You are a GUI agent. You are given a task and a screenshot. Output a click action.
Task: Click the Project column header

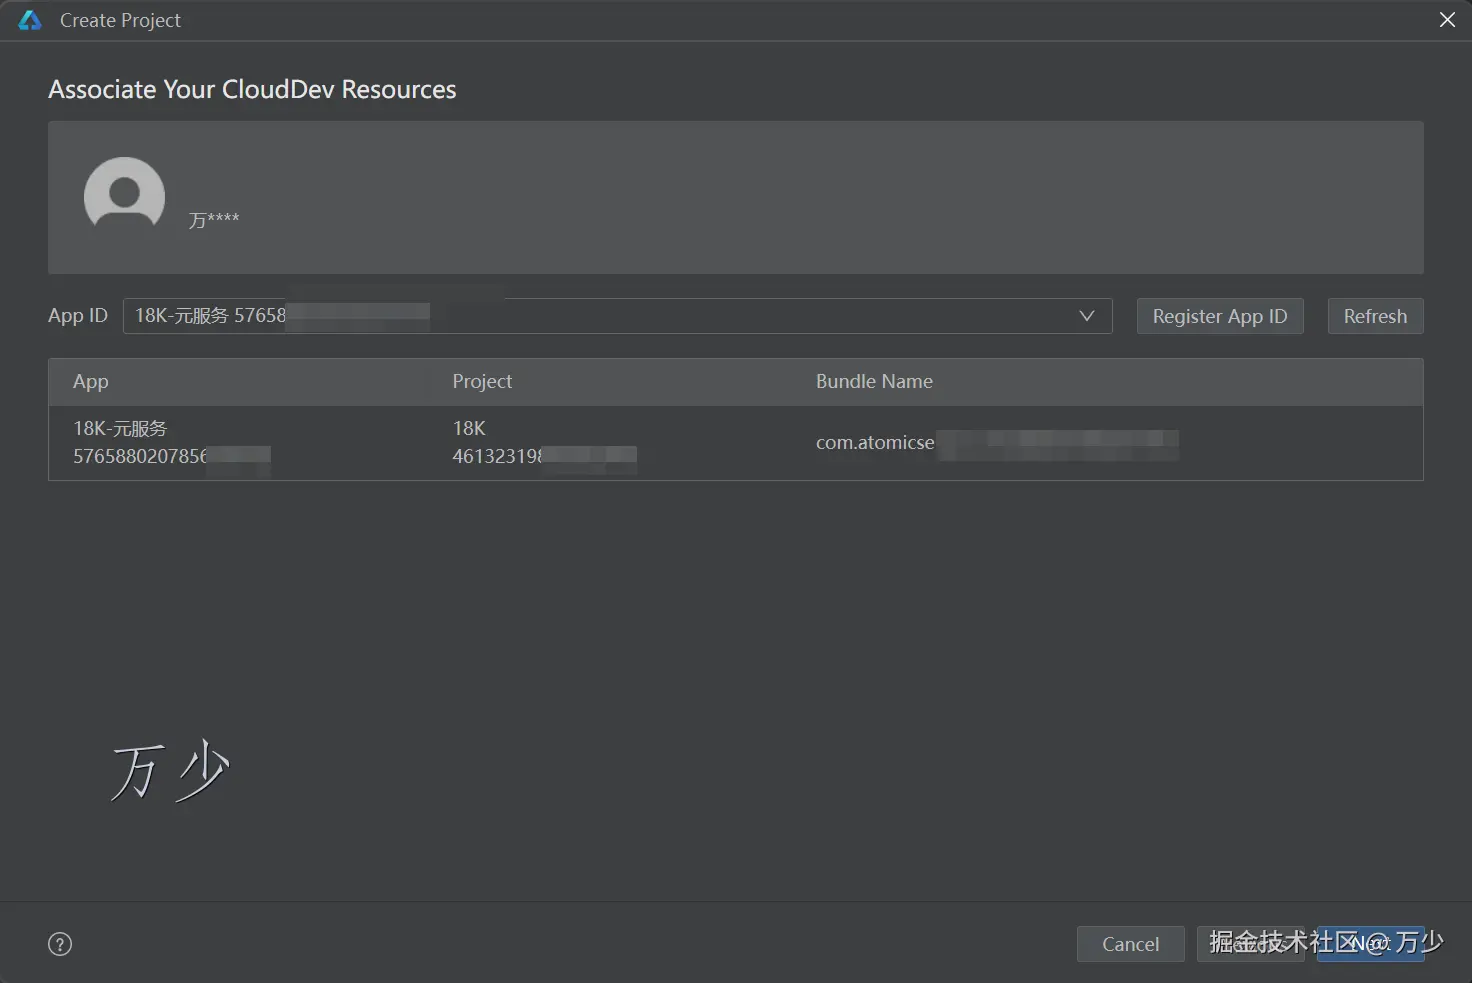pos(482,381)
